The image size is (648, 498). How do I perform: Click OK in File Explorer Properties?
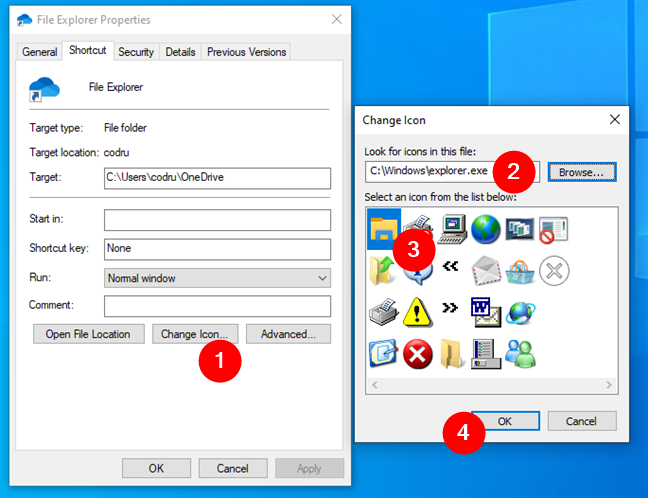point(156,468)
